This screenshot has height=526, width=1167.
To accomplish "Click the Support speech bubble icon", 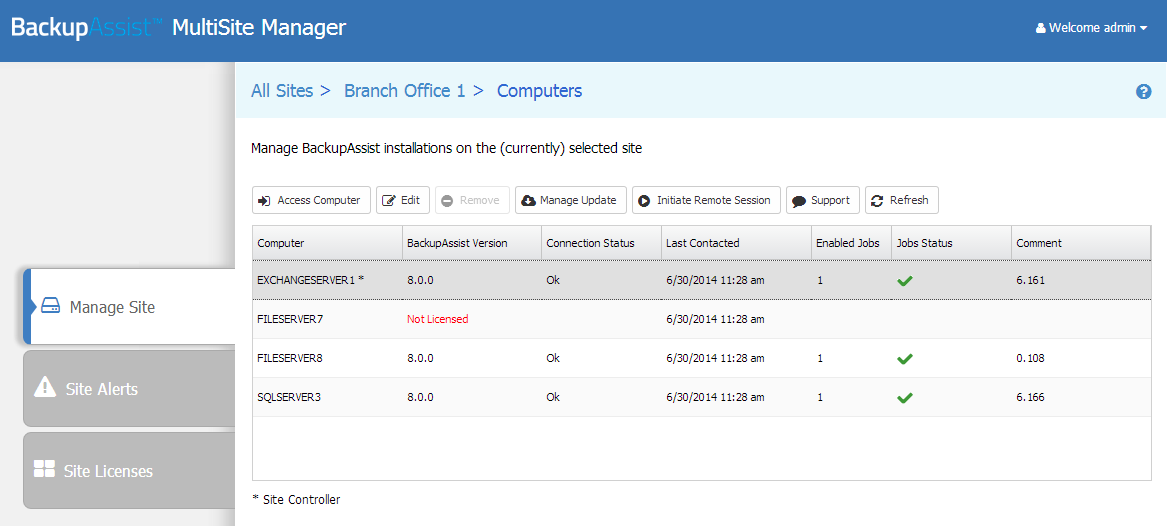I will [x=799, y=201].
